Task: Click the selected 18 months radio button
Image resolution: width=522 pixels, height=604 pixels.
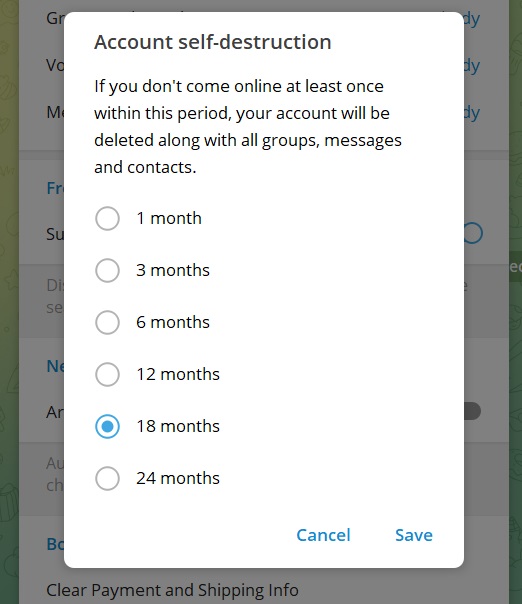Action: coord(107,426)
